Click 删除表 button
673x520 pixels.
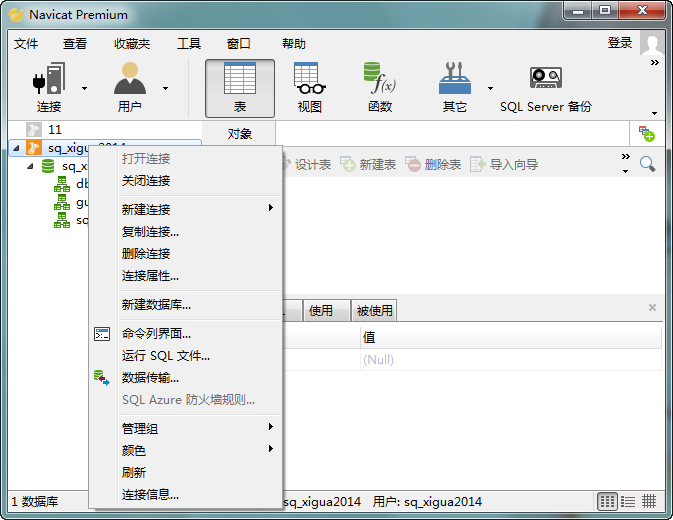(434, 164)
